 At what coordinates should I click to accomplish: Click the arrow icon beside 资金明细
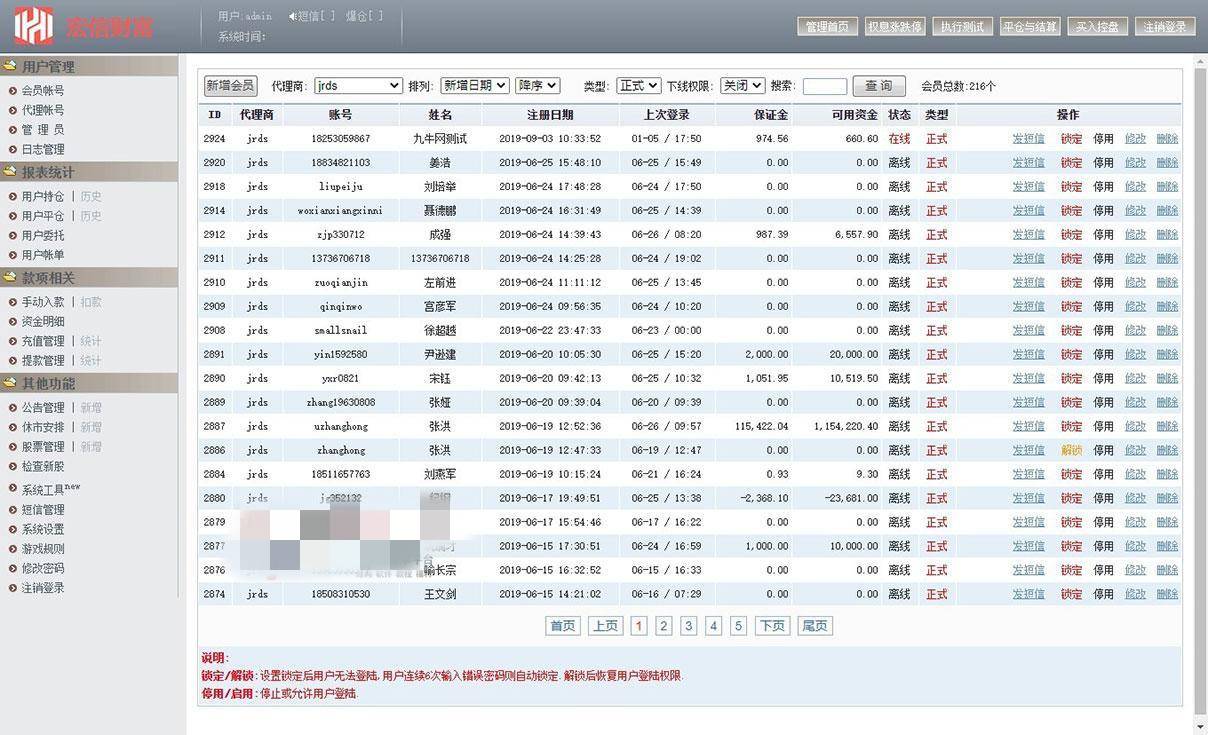click(12, 320)
